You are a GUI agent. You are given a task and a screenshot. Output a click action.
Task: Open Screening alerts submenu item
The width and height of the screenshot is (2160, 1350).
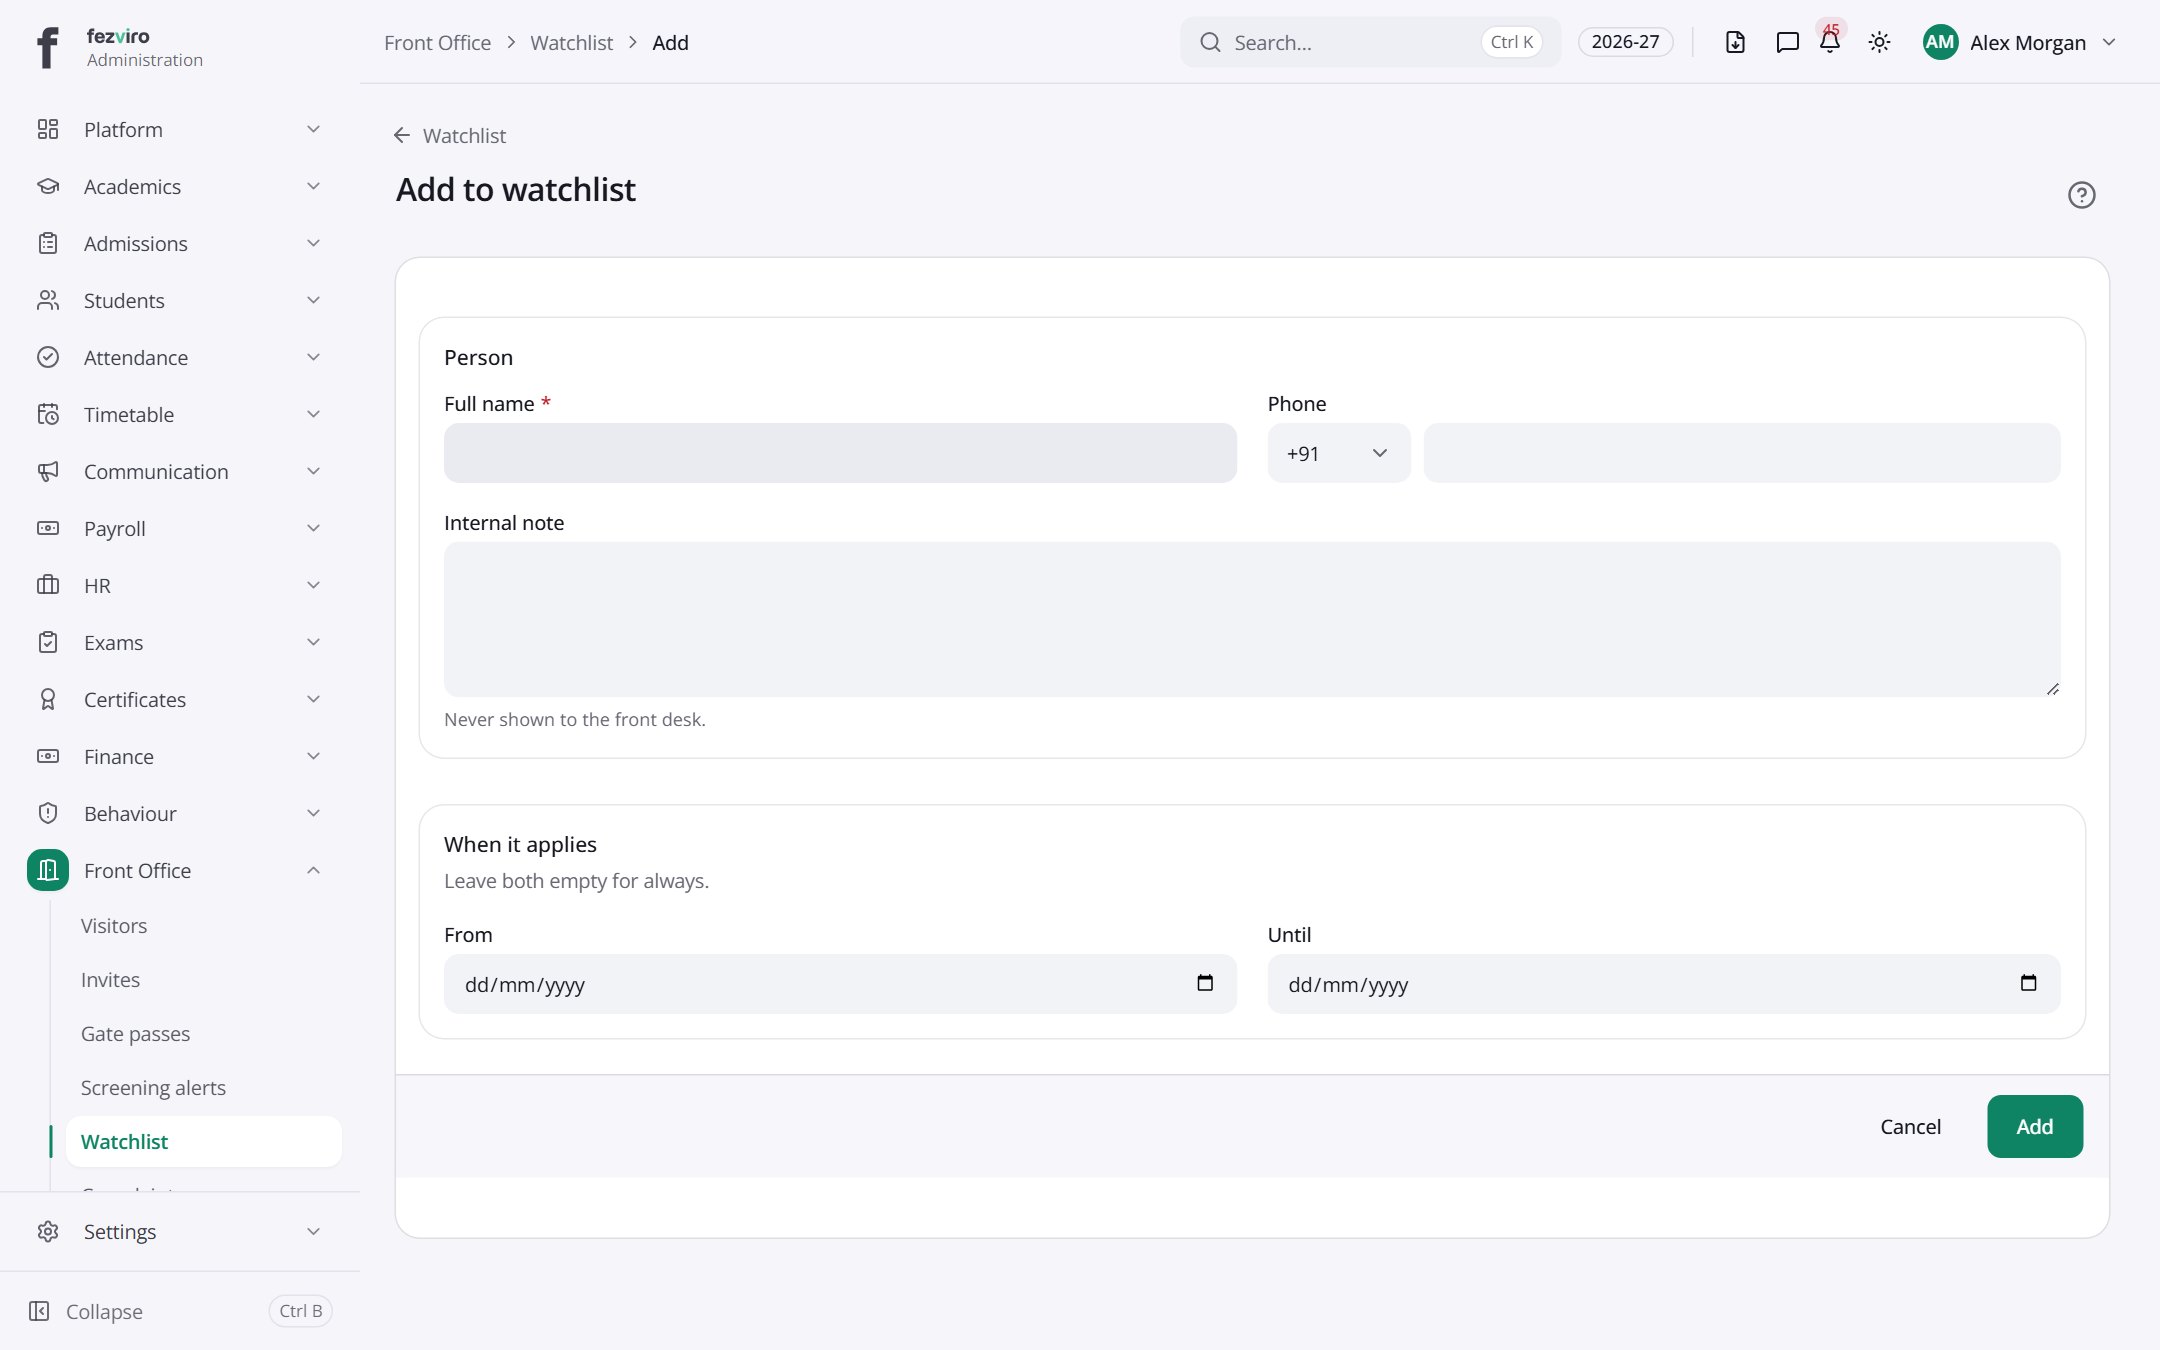tap(153, 1088)
